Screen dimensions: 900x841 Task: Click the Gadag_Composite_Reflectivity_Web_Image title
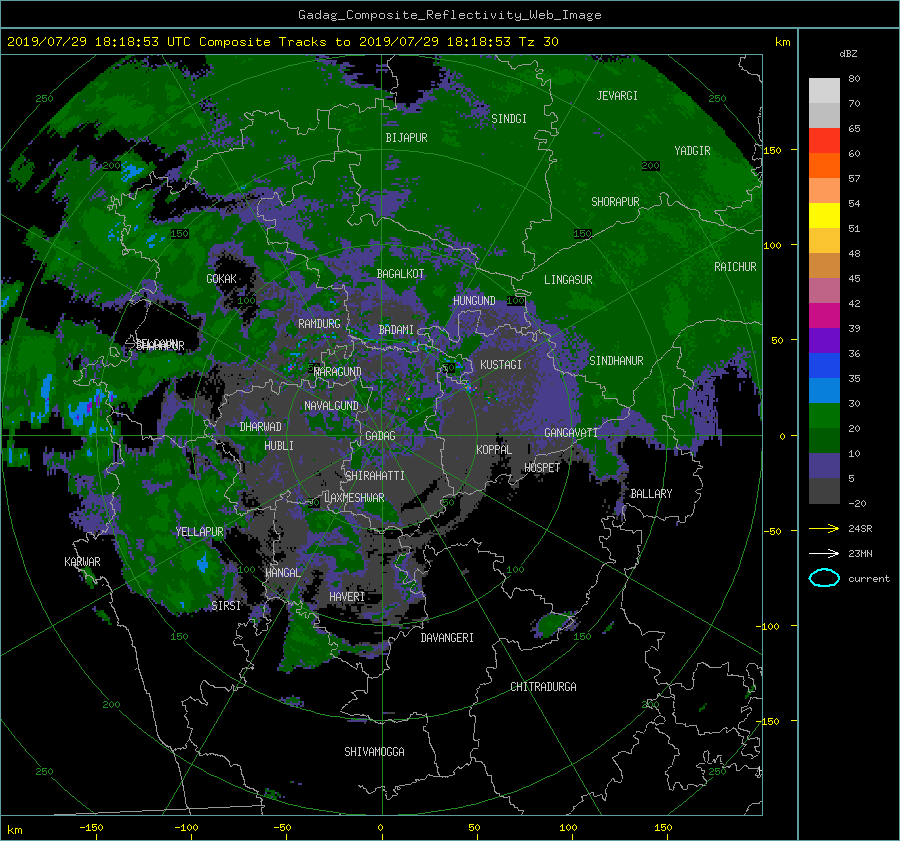[449, 15]
